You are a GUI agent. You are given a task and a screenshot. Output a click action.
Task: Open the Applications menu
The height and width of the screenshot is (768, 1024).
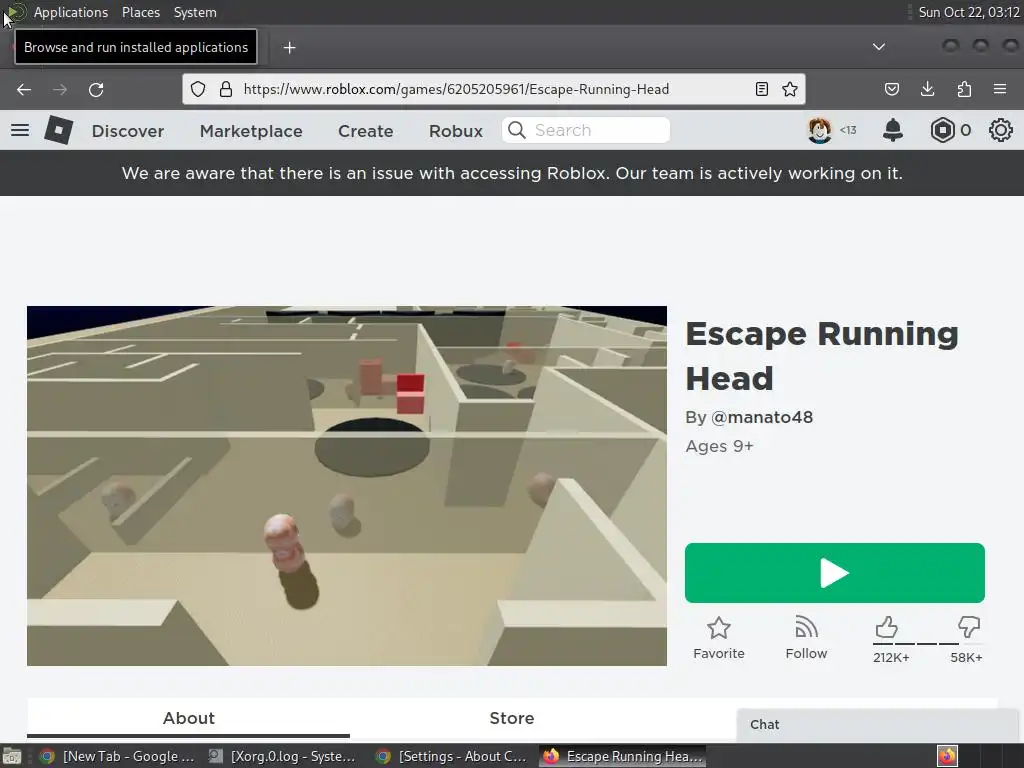pyautogui.click(x=71, y=12)
